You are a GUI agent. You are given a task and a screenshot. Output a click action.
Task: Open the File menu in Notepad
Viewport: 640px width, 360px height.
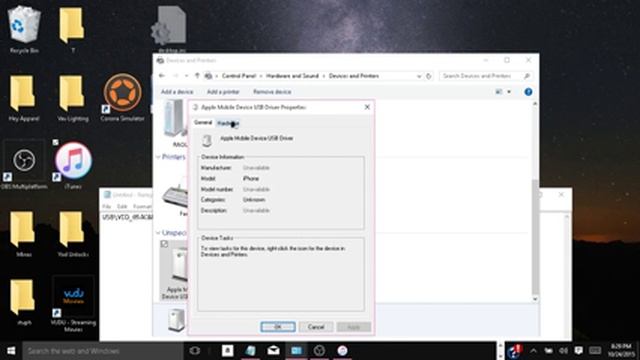click(107, 207)
